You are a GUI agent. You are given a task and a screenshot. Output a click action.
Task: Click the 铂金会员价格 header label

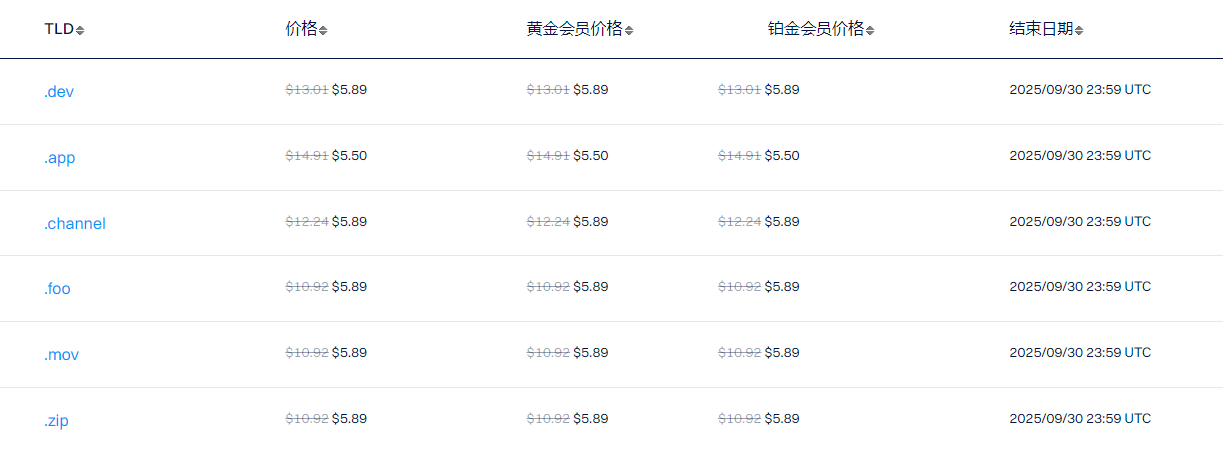(x=815, y=29)
